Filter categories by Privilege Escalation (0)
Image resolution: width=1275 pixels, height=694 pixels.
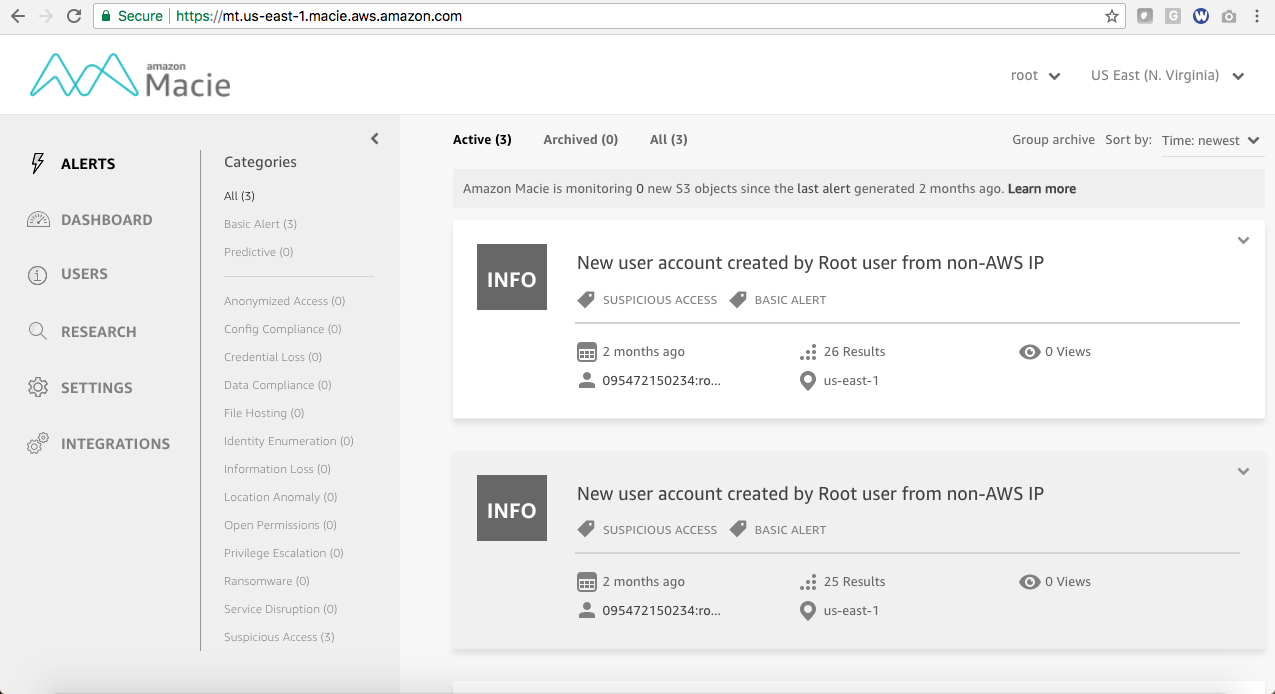[283, 553]
